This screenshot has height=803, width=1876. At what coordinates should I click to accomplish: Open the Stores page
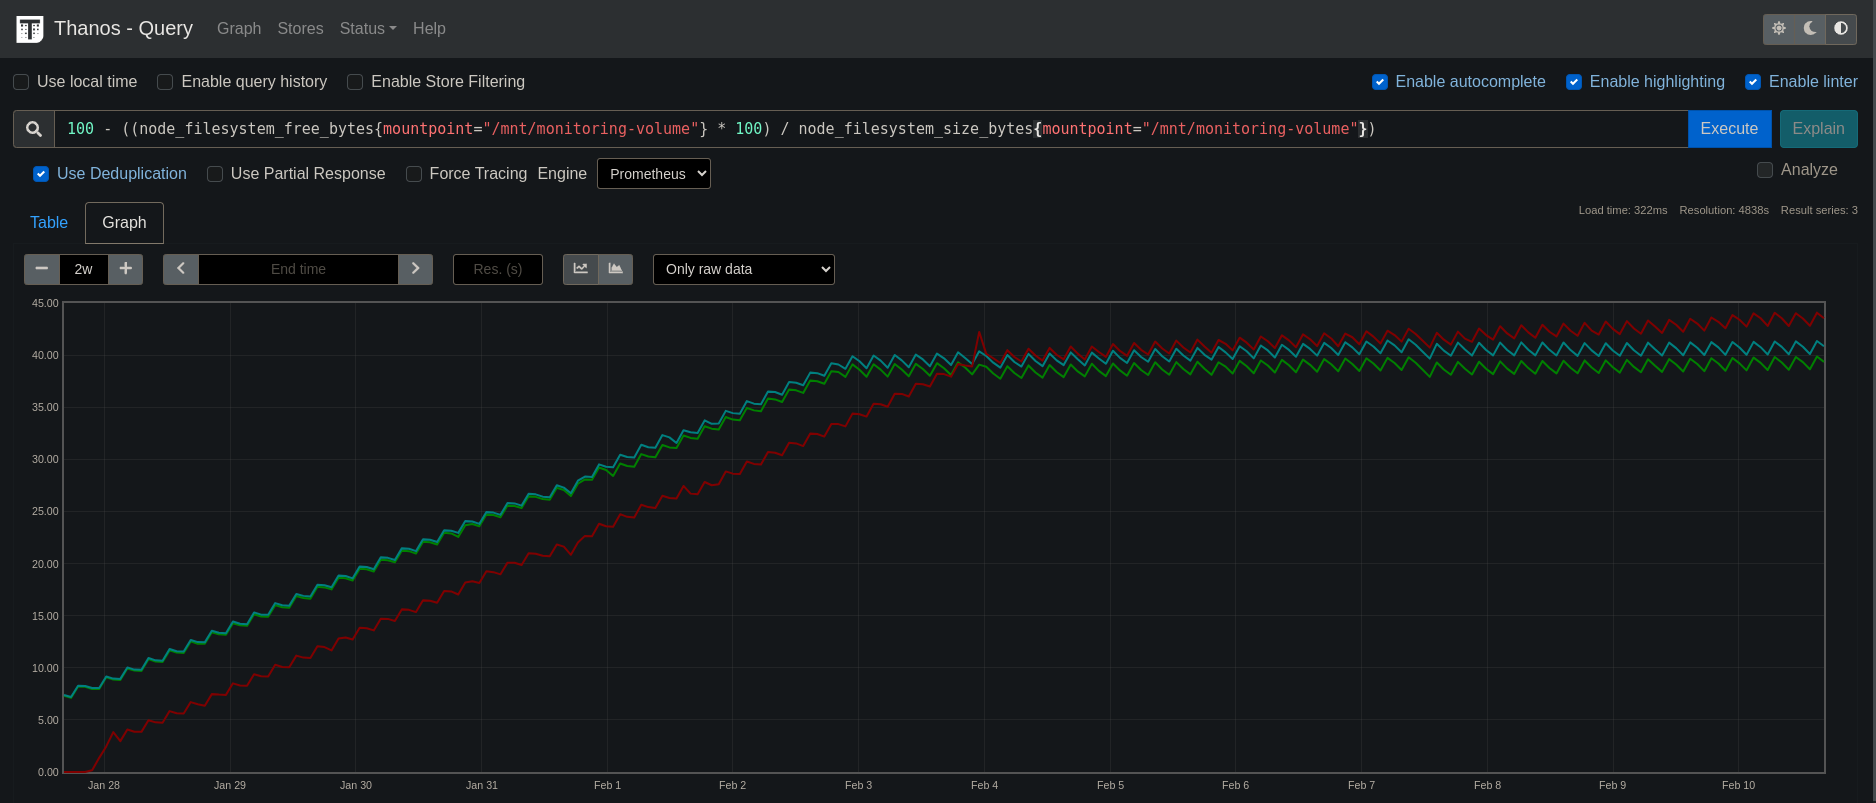click(300, 29)
